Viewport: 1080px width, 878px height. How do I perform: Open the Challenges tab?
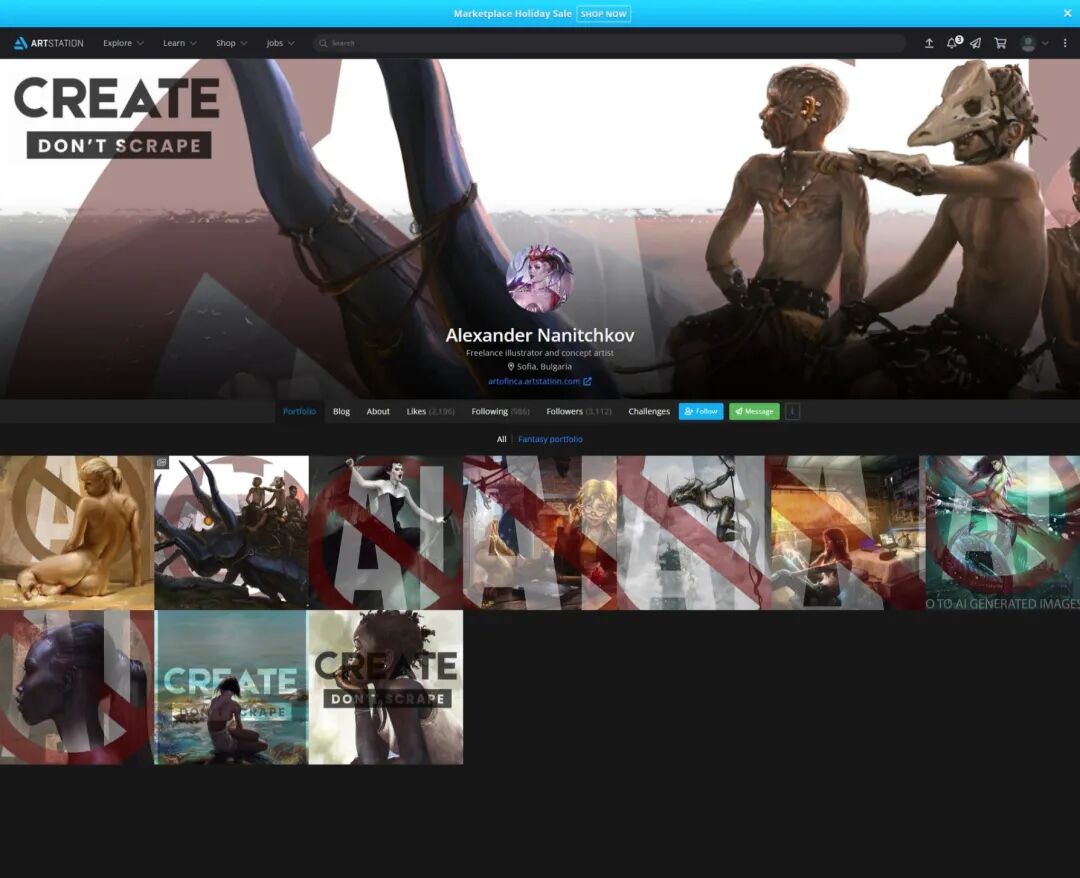click(x=649, y=411)
